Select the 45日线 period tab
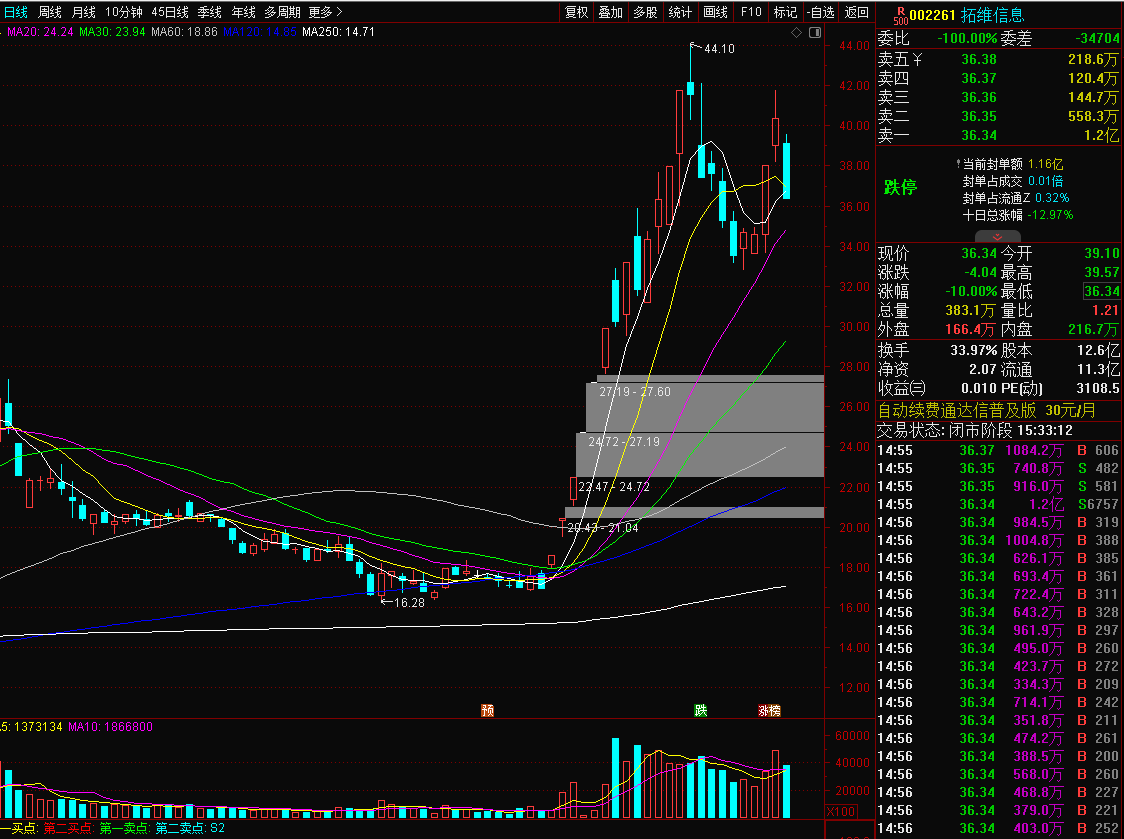 tap(170, 12)
